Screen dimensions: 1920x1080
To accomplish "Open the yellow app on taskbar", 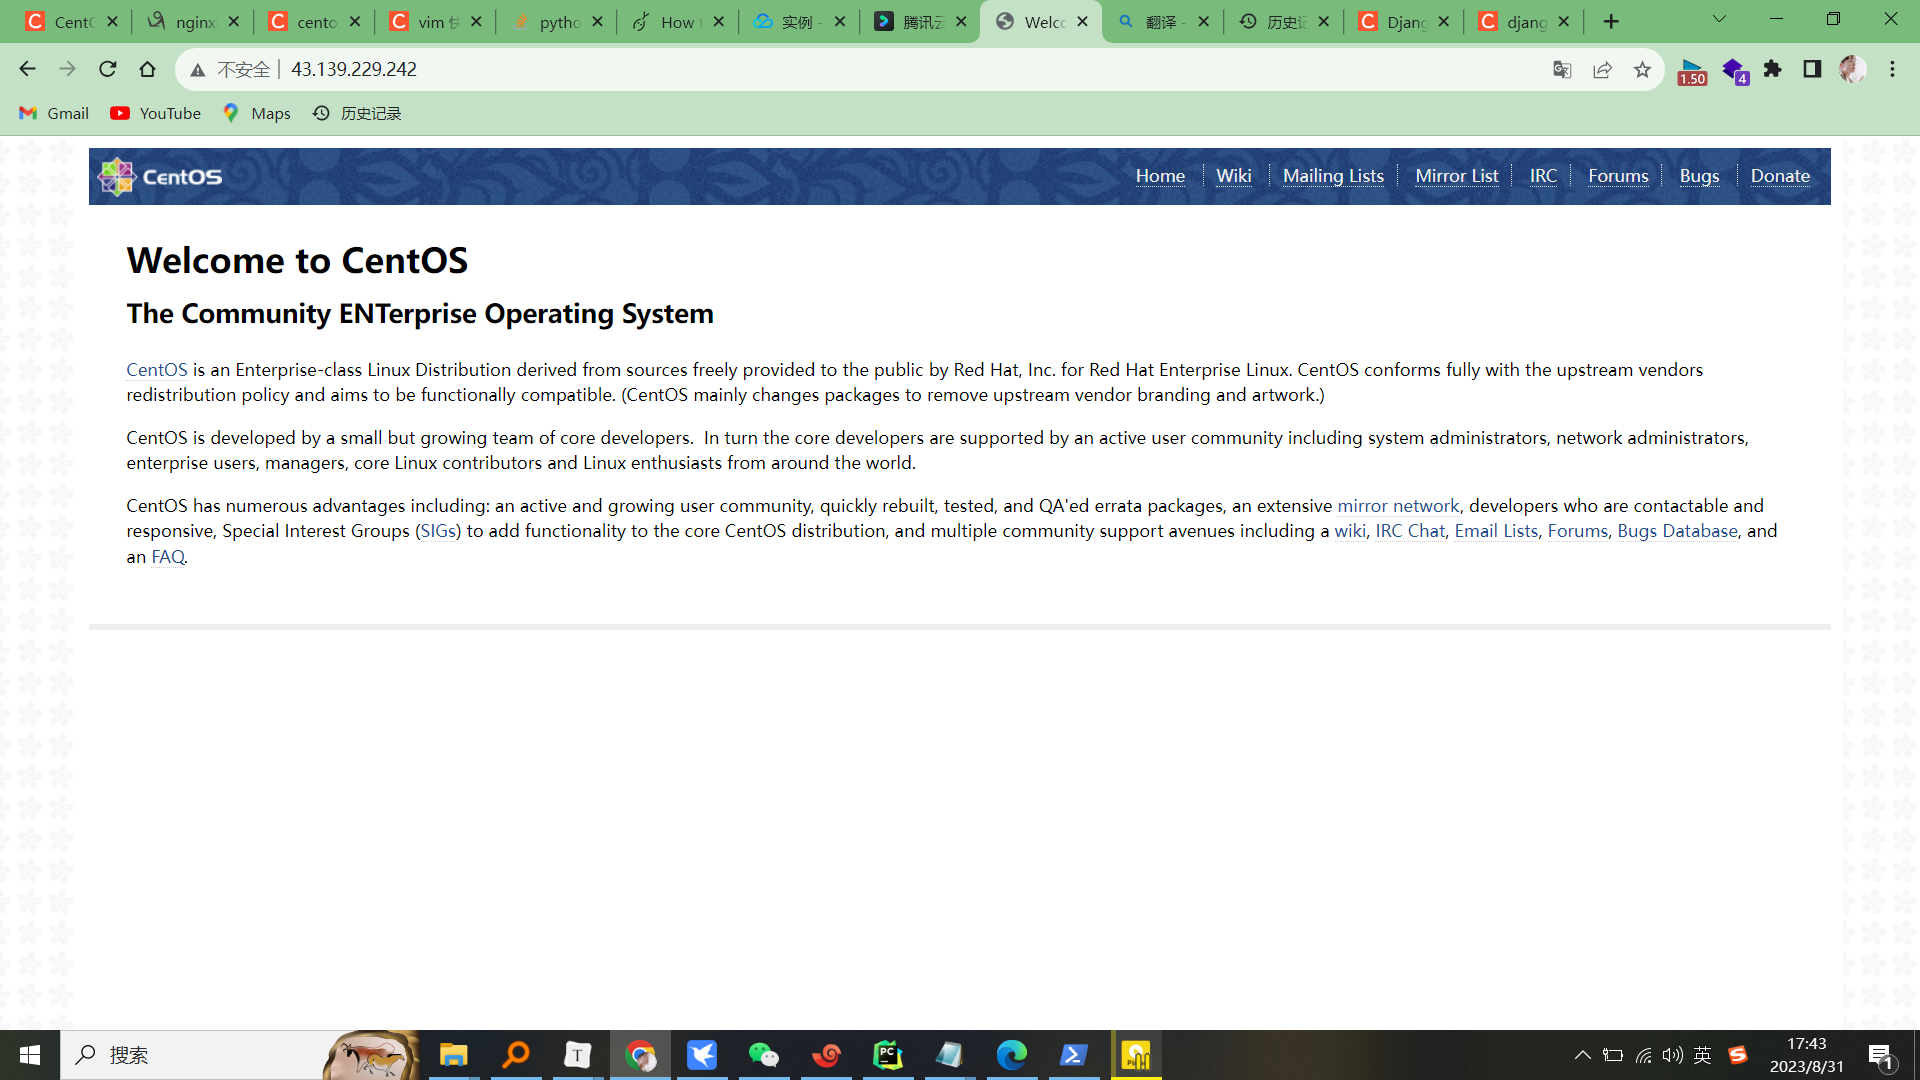I will tap(1136, 1055).
